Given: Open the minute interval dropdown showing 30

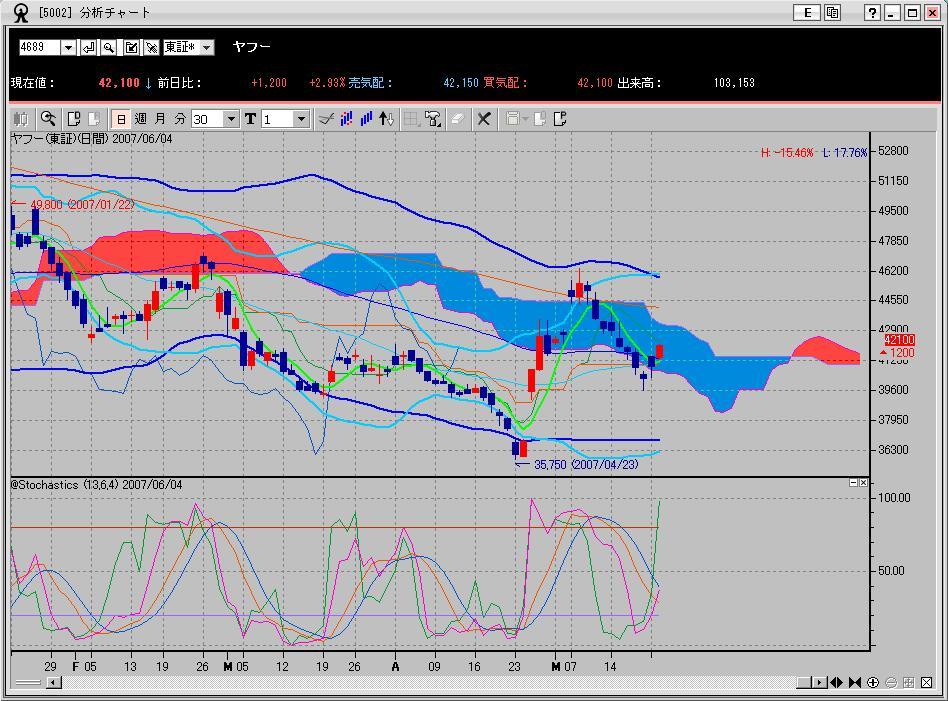Looking at the screenshot, I should [x=231, y=119].
